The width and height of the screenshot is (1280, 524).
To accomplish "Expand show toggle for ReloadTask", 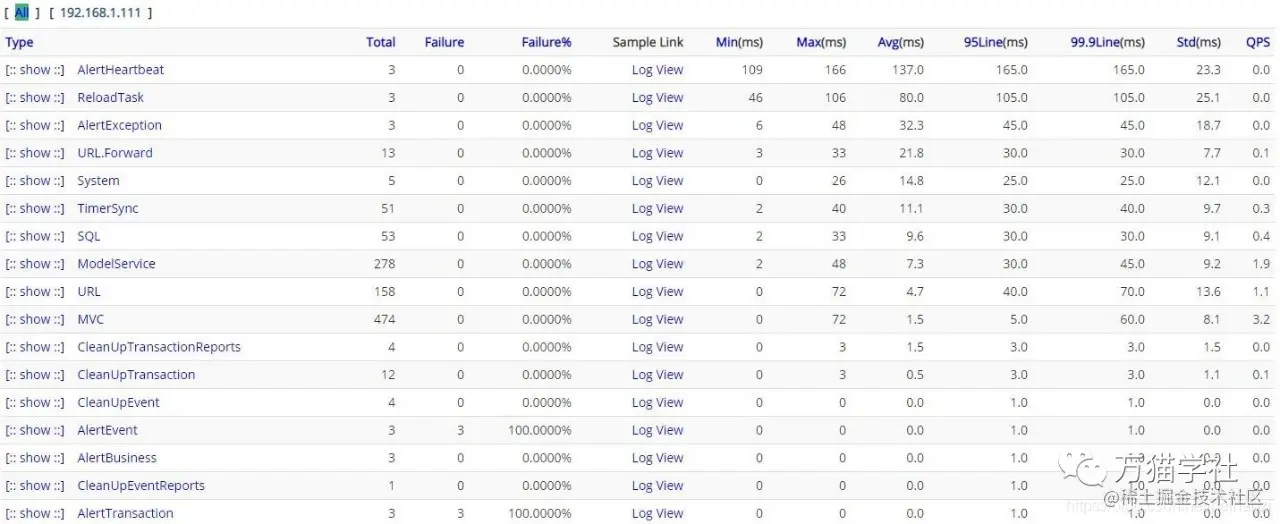I will pos(35,98).
